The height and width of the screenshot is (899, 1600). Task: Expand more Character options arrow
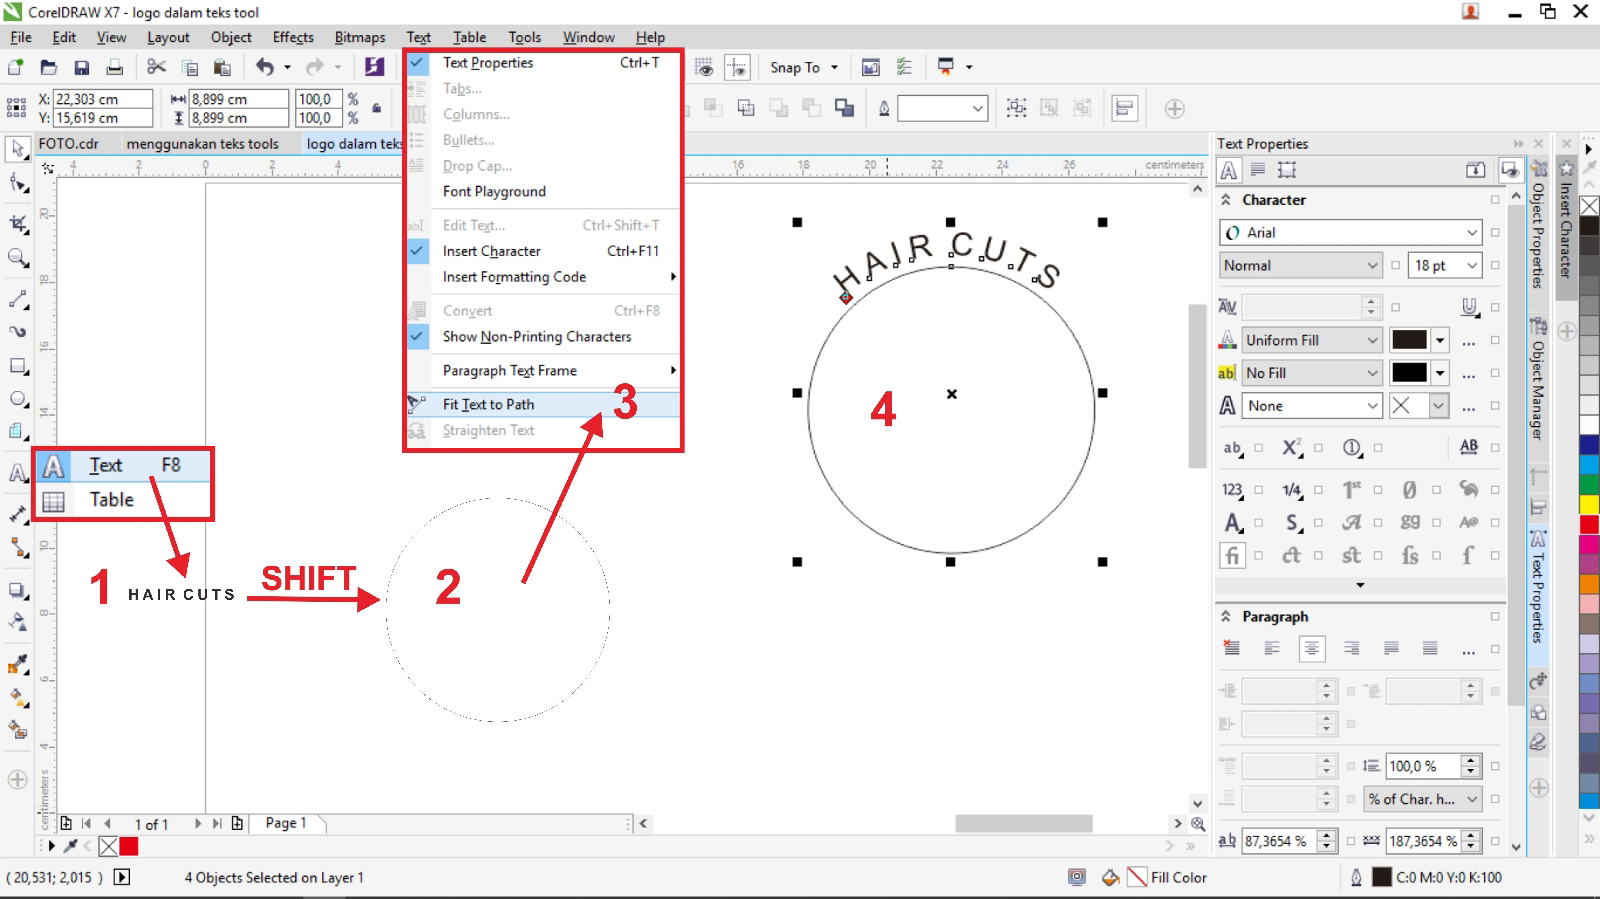1360,585
